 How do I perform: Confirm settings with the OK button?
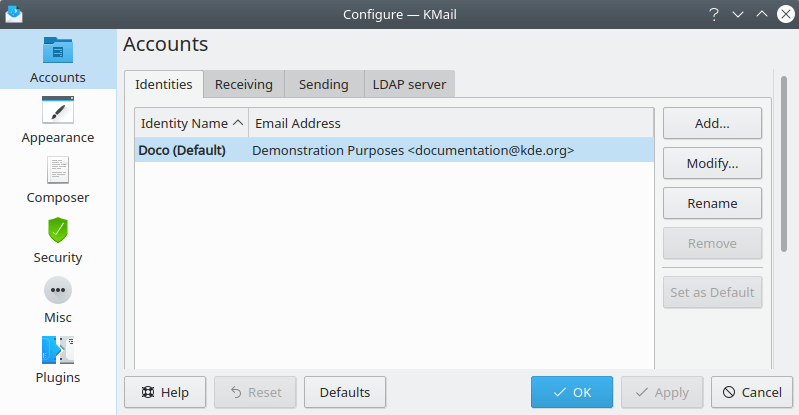click(x=571, y=393)
